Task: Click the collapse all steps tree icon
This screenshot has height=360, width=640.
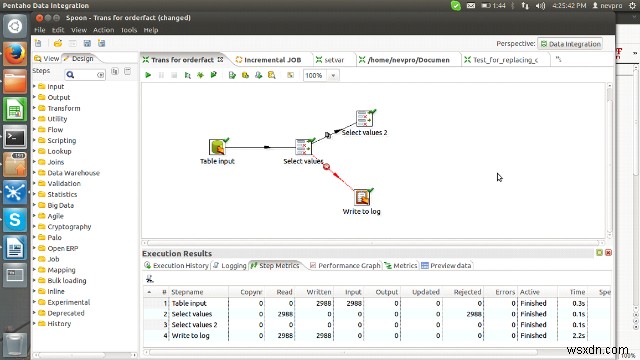Action: pyautogui.click(x=127, y=71)
